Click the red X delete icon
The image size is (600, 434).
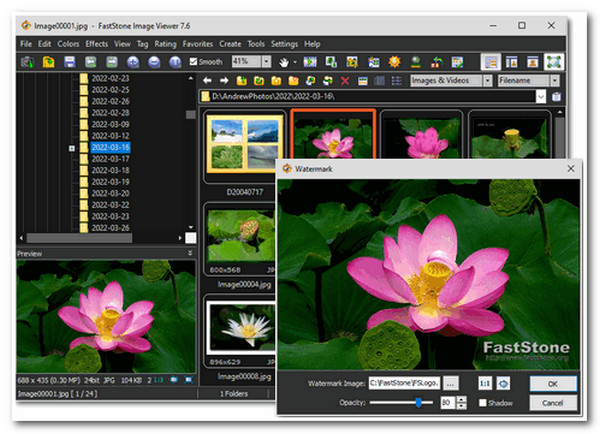(346, 80)
